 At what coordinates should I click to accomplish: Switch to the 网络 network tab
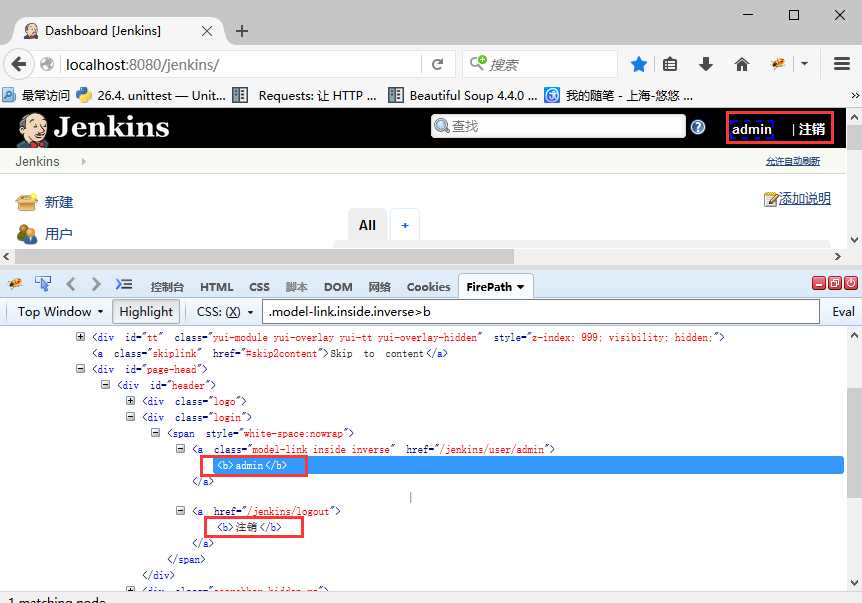click(379, 287)
